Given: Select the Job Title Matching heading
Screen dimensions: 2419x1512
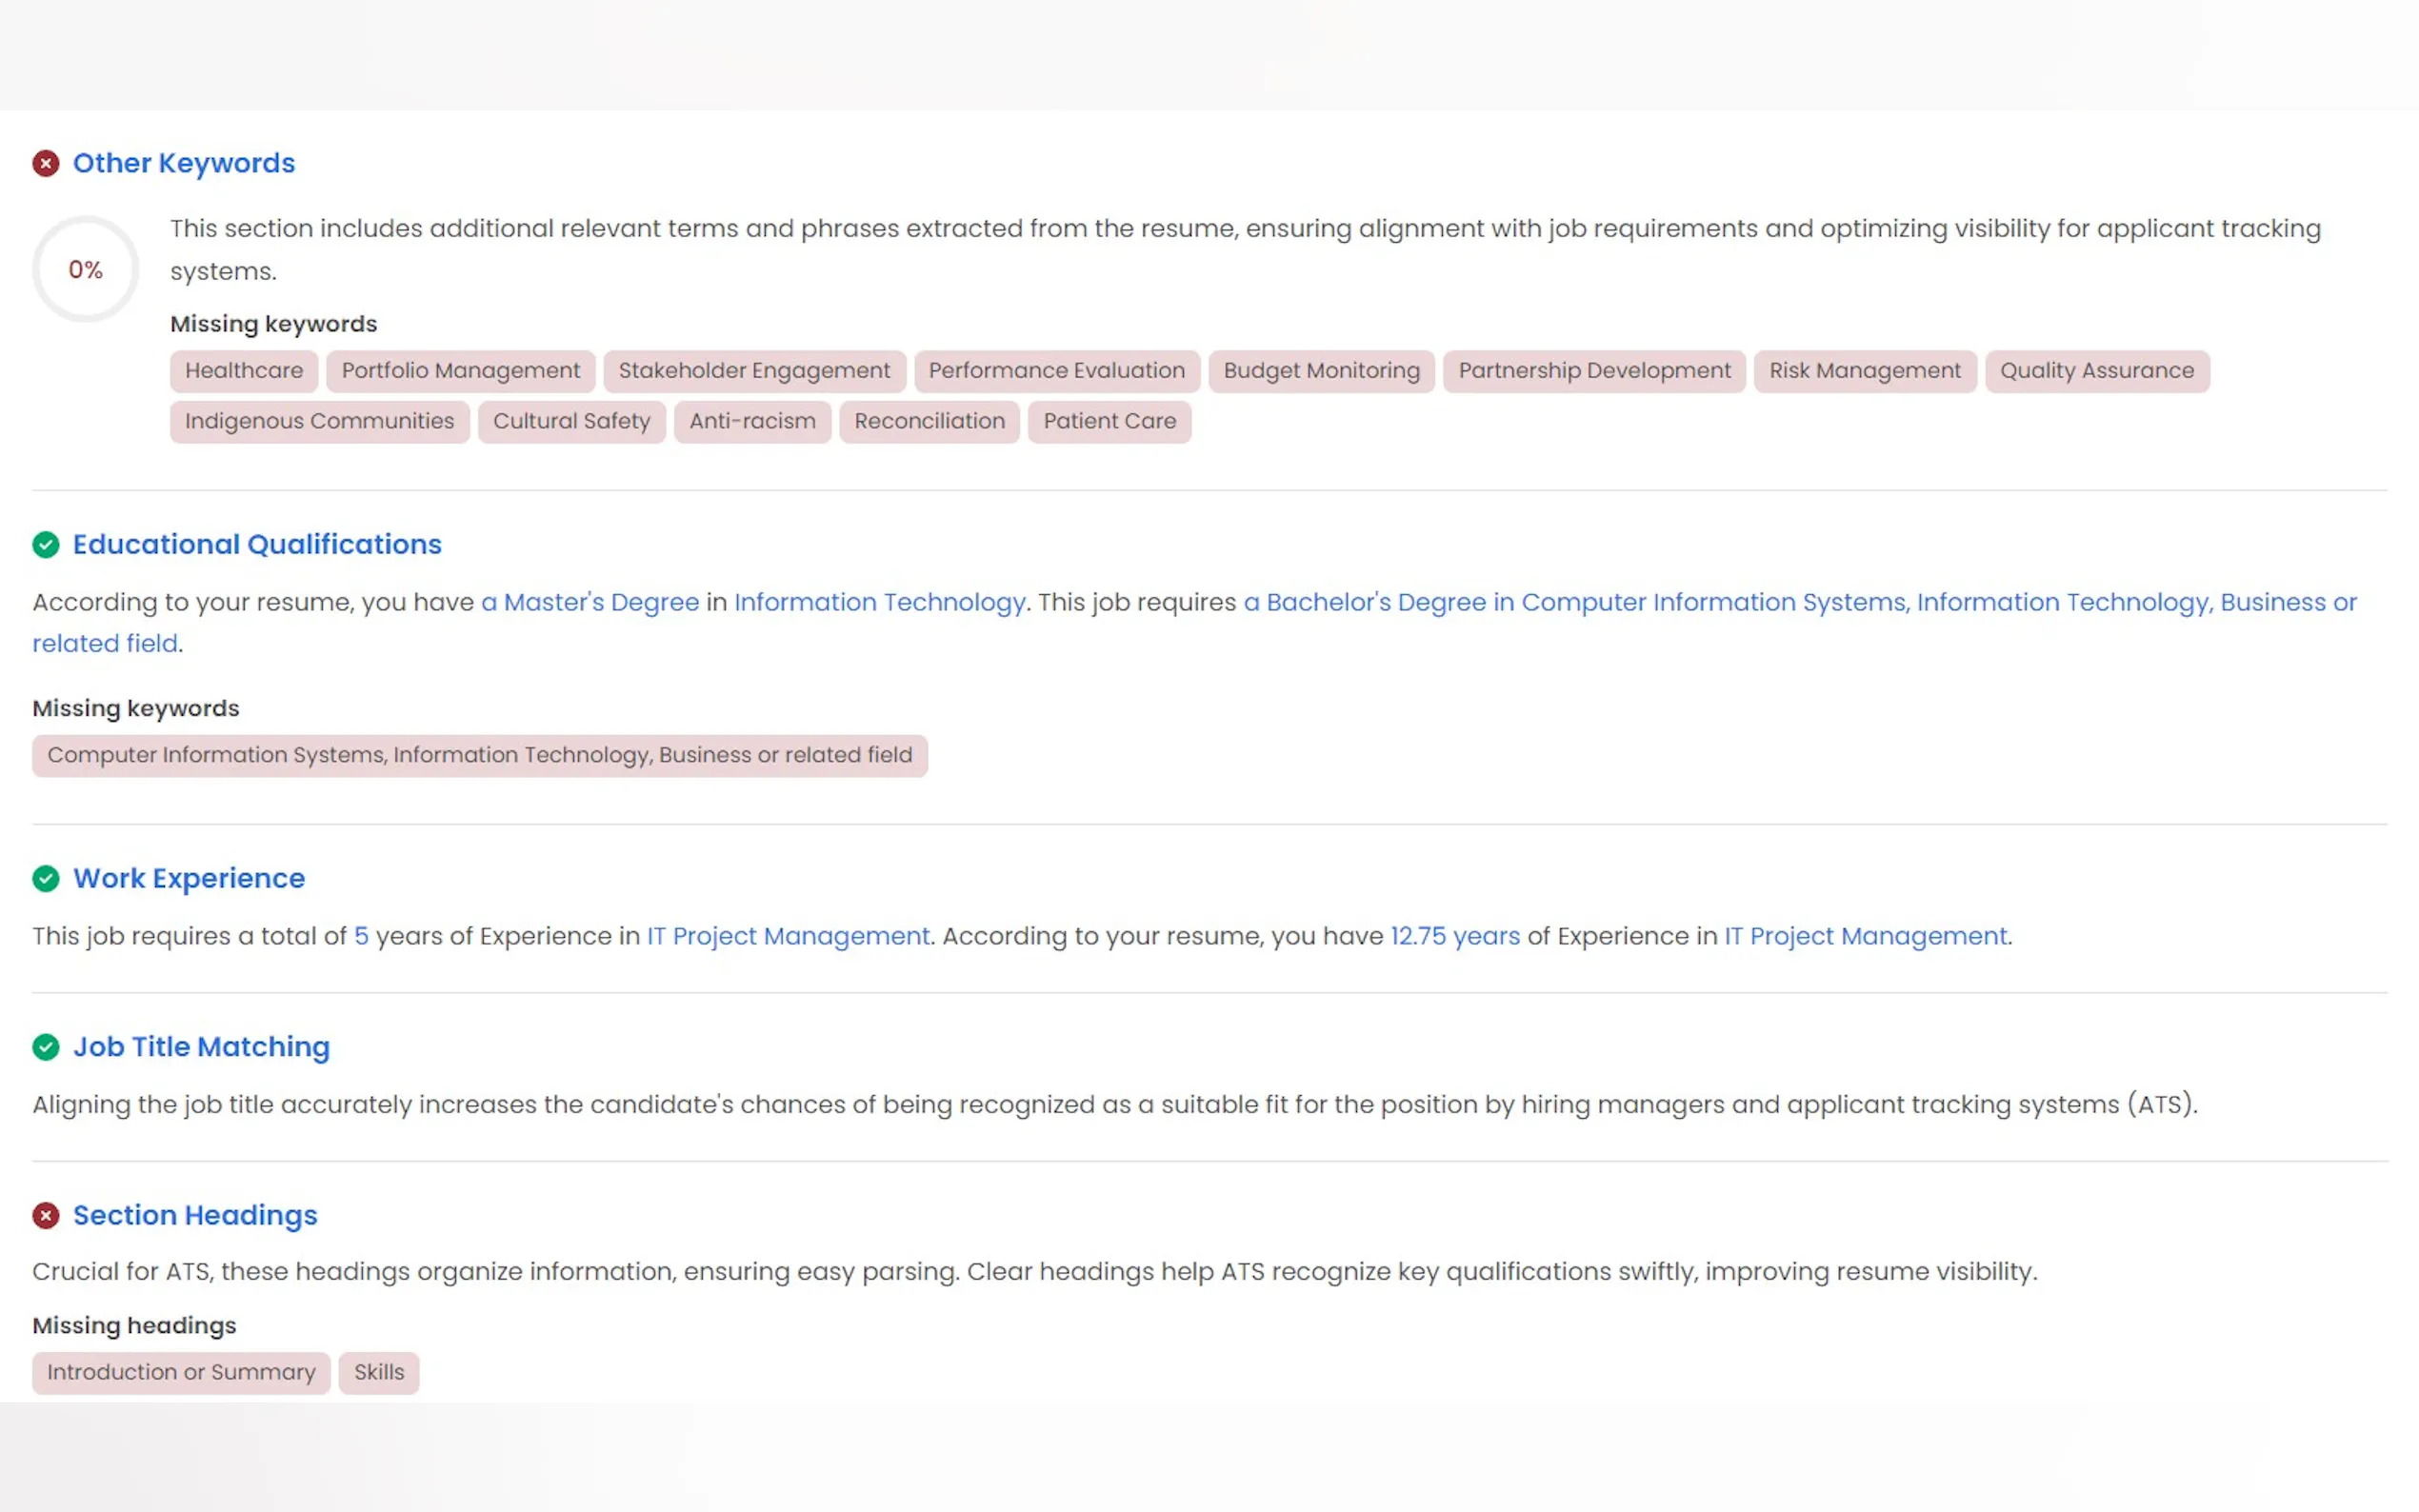Looking at the screenshot, I should [201, 1047].
